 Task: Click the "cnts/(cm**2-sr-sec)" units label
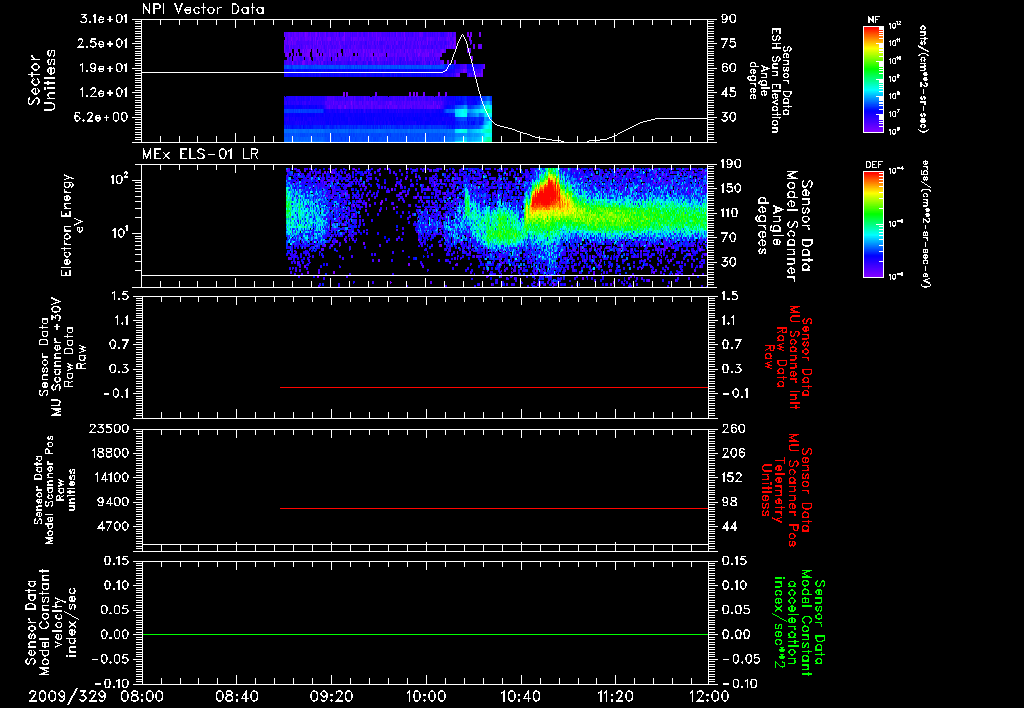[923, 78]
